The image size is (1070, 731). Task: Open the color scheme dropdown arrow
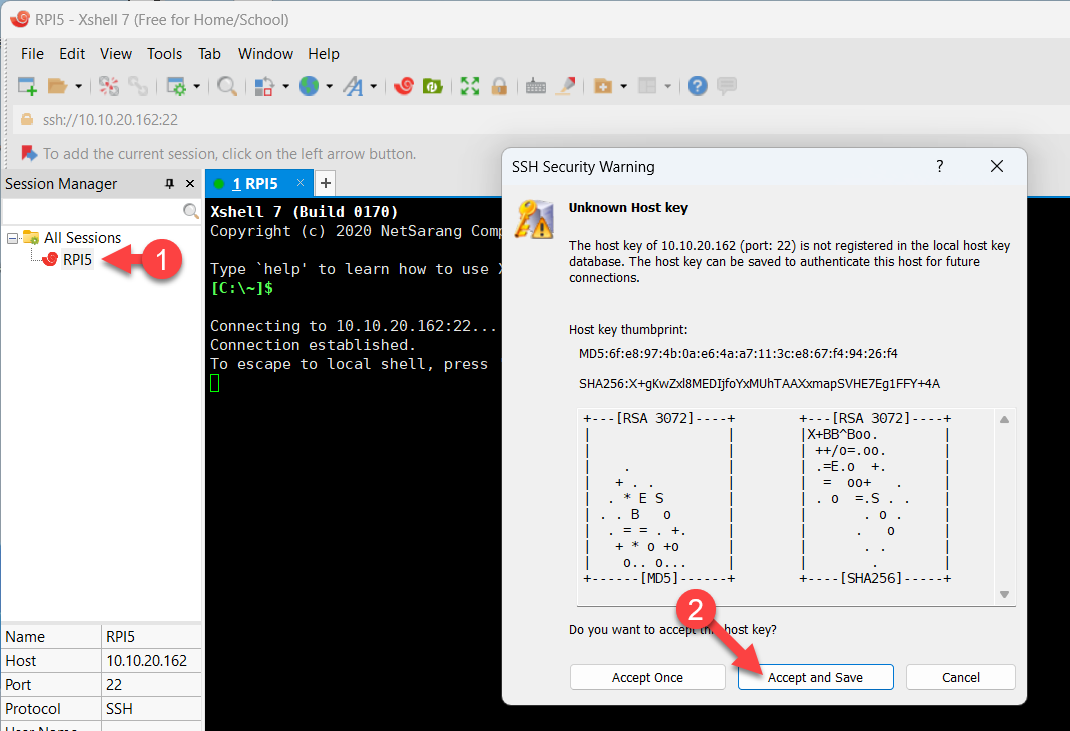[x=285, y=86]
